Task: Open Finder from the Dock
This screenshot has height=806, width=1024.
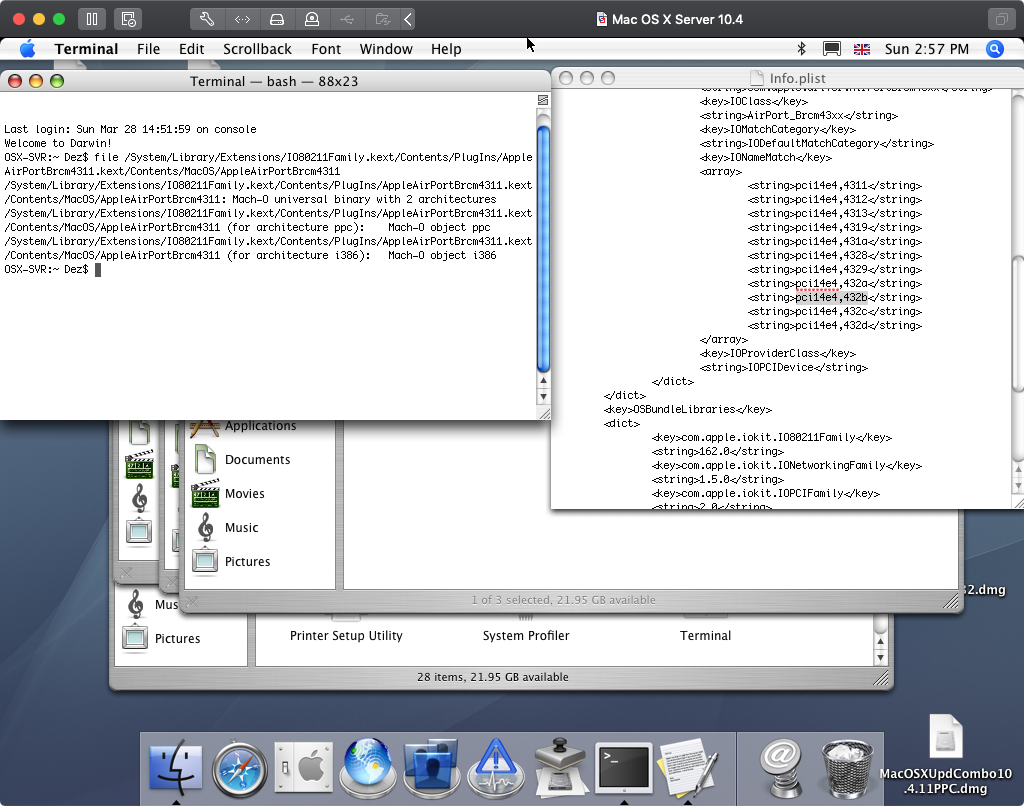Action: pyautogui.click(x=176, y=768)
